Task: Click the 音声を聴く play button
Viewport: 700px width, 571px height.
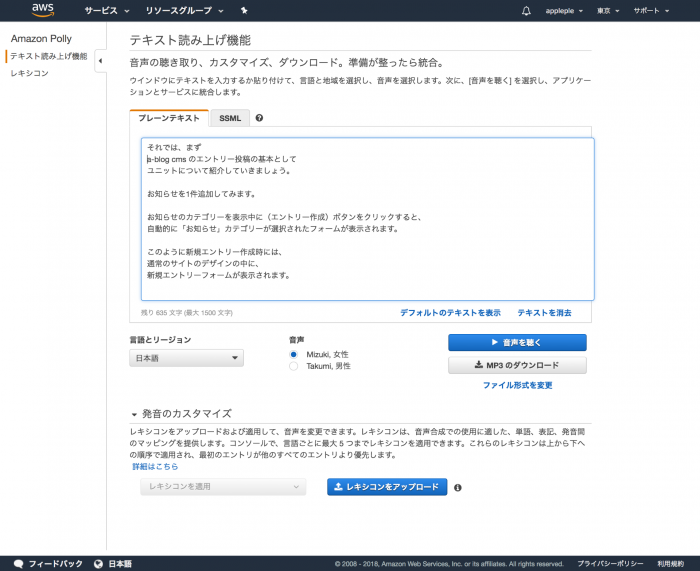Action: [x=517, y=342]
